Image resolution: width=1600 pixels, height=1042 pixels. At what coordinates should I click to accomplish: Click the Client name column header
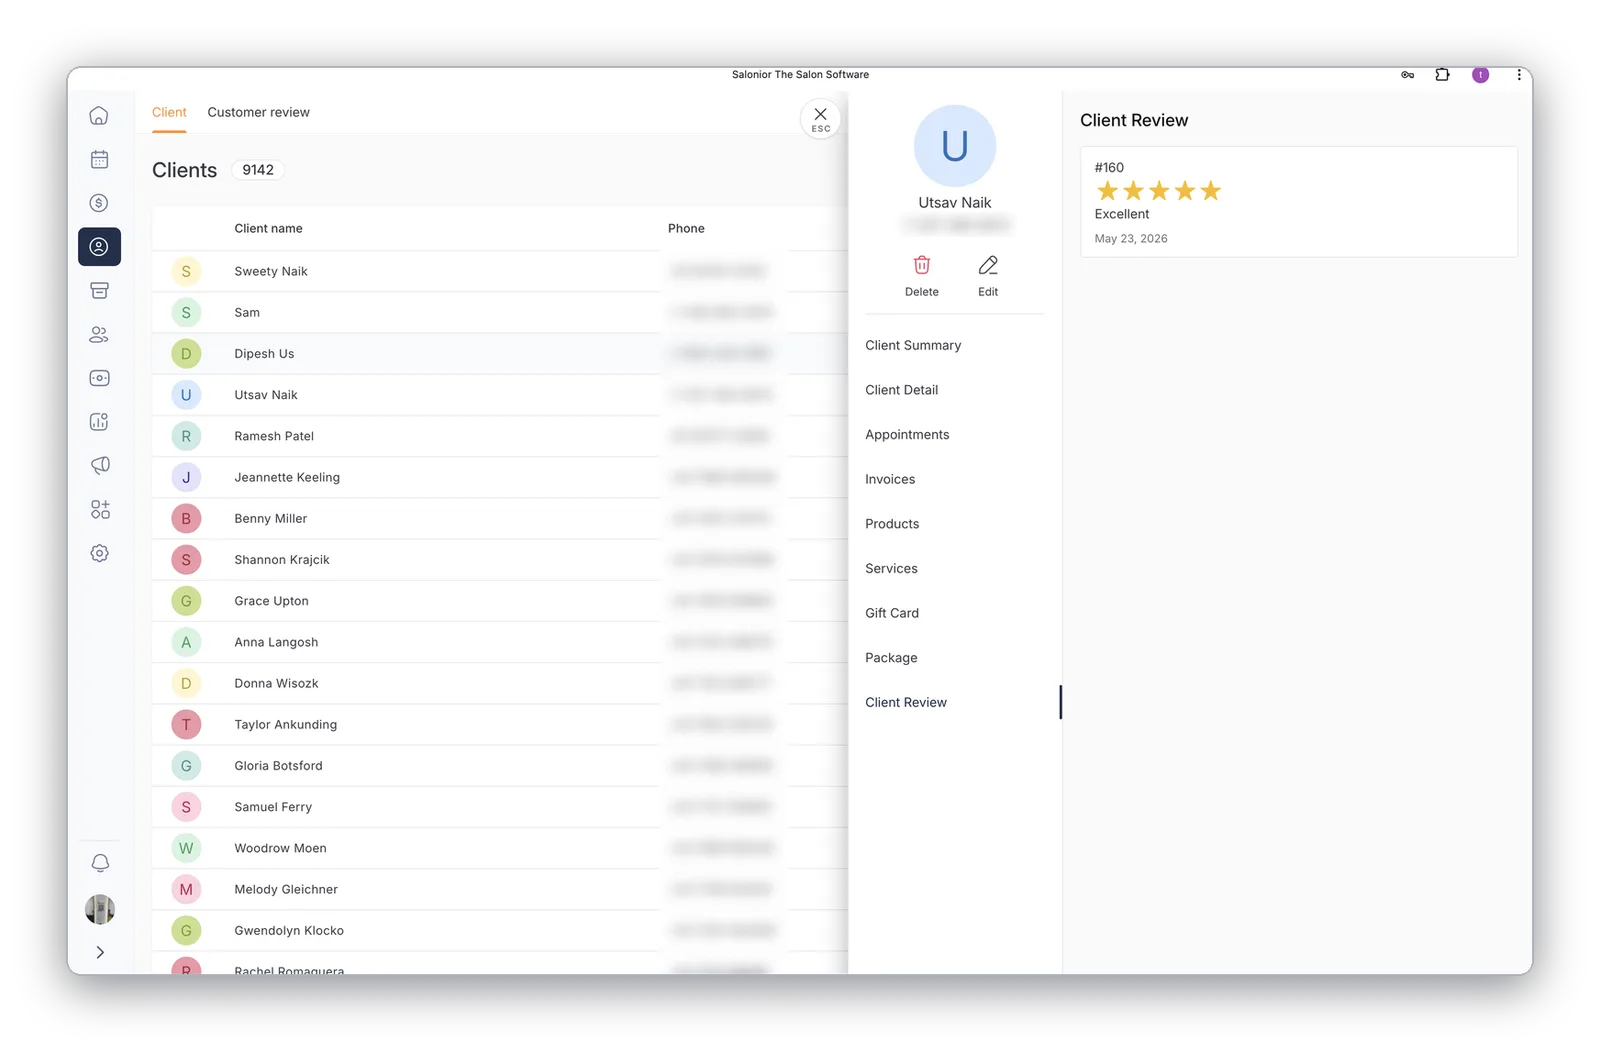[x=268, y=229]
